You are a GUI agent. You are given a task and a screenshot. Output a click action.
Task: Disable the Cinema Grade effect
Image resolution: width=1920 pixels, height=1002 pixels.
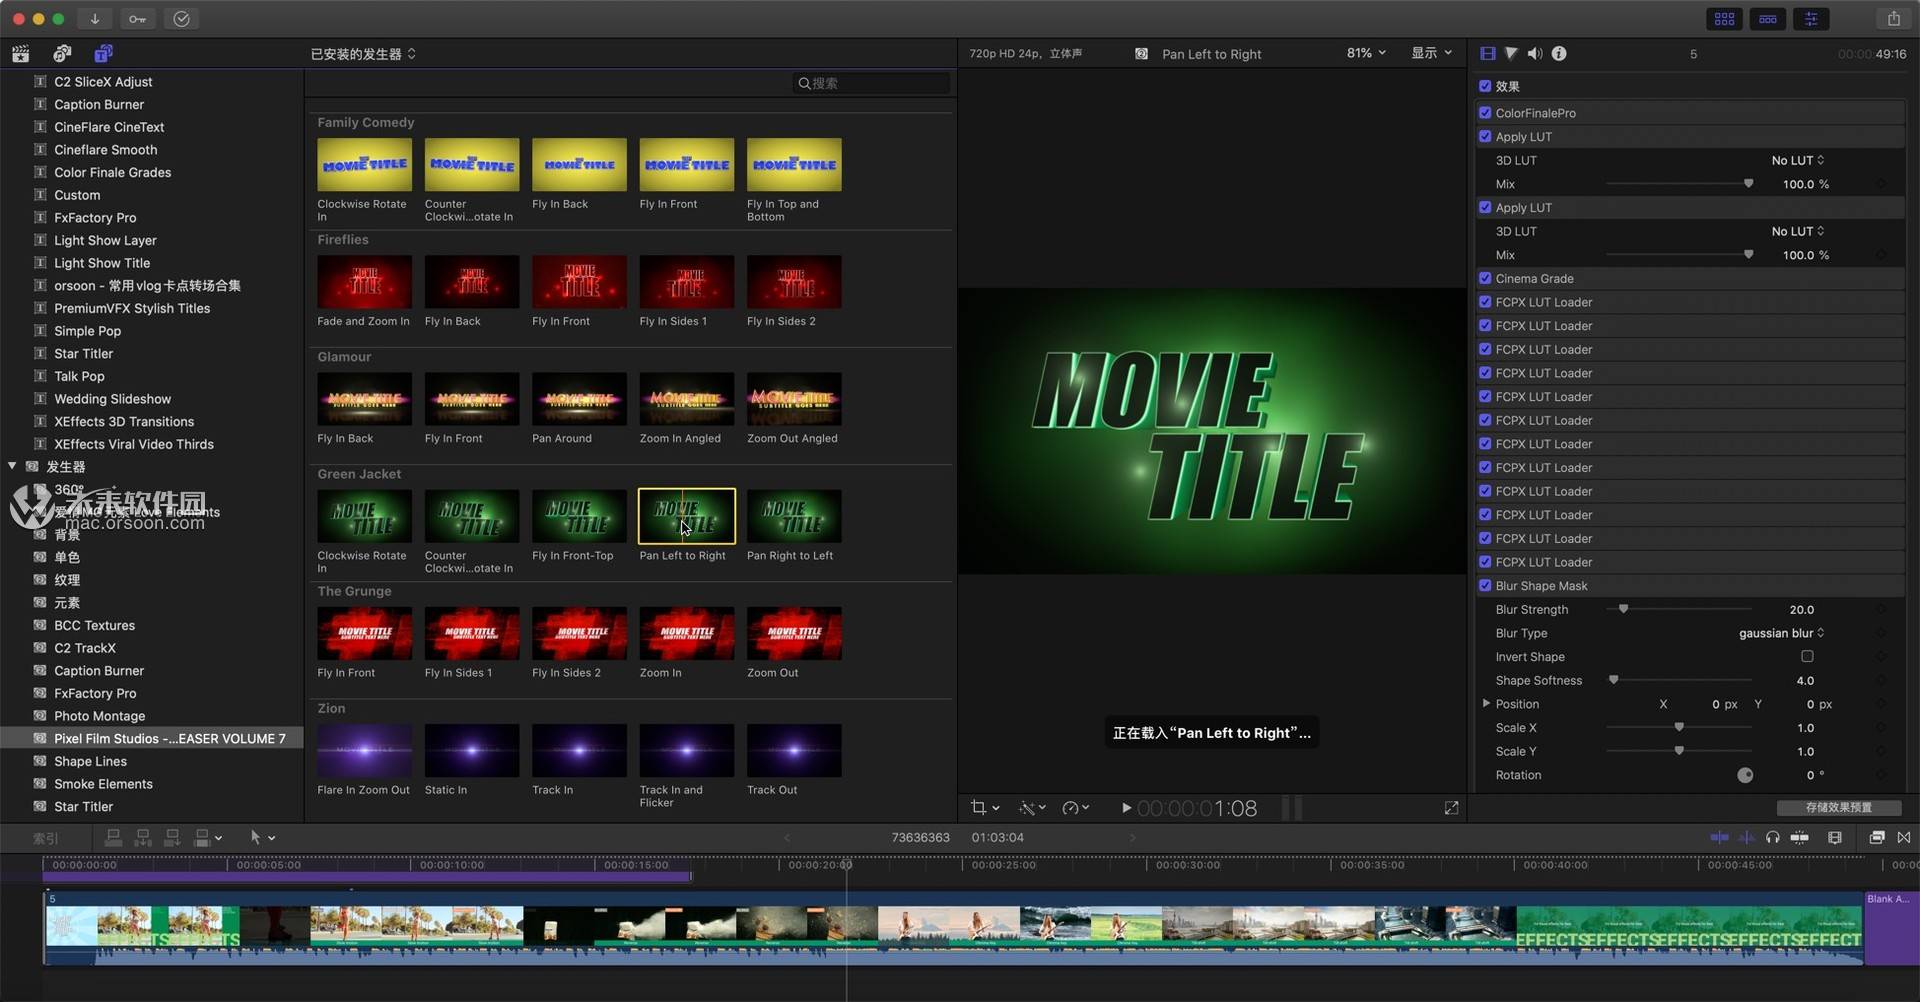coord(1485,278)
